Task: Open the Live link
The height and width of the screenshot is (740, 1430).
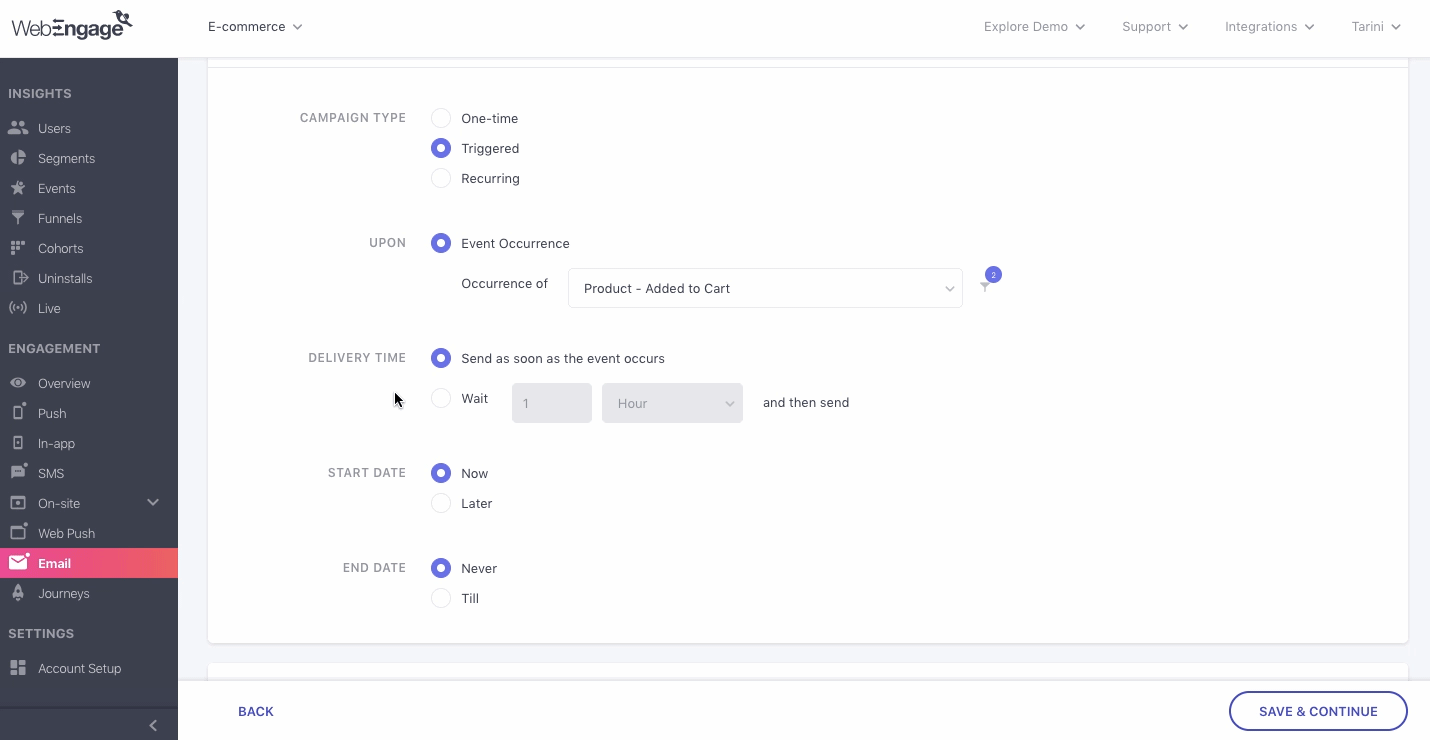Action: coord(49,308)
